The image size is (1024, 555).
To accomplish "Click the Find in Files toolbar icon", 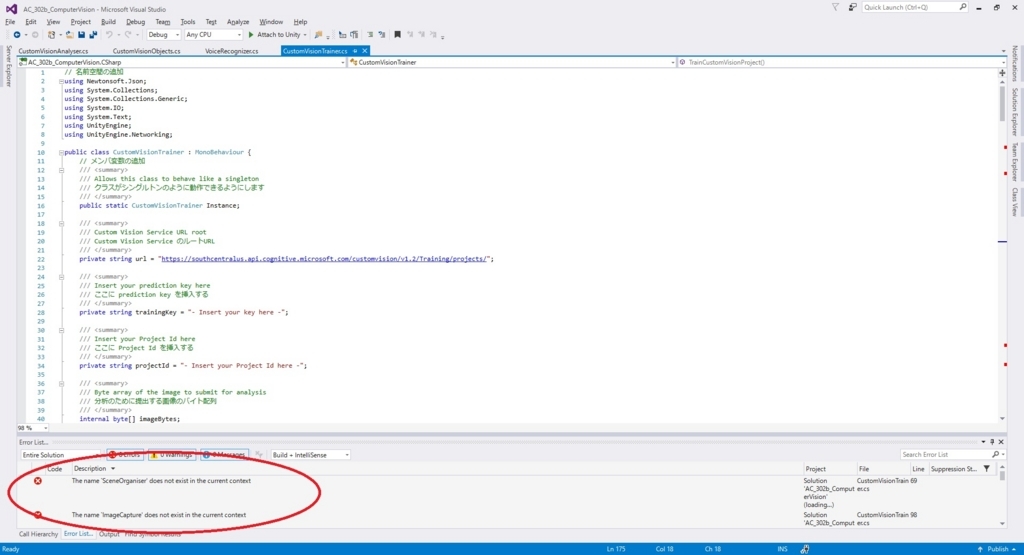I will tap(318, 35).
